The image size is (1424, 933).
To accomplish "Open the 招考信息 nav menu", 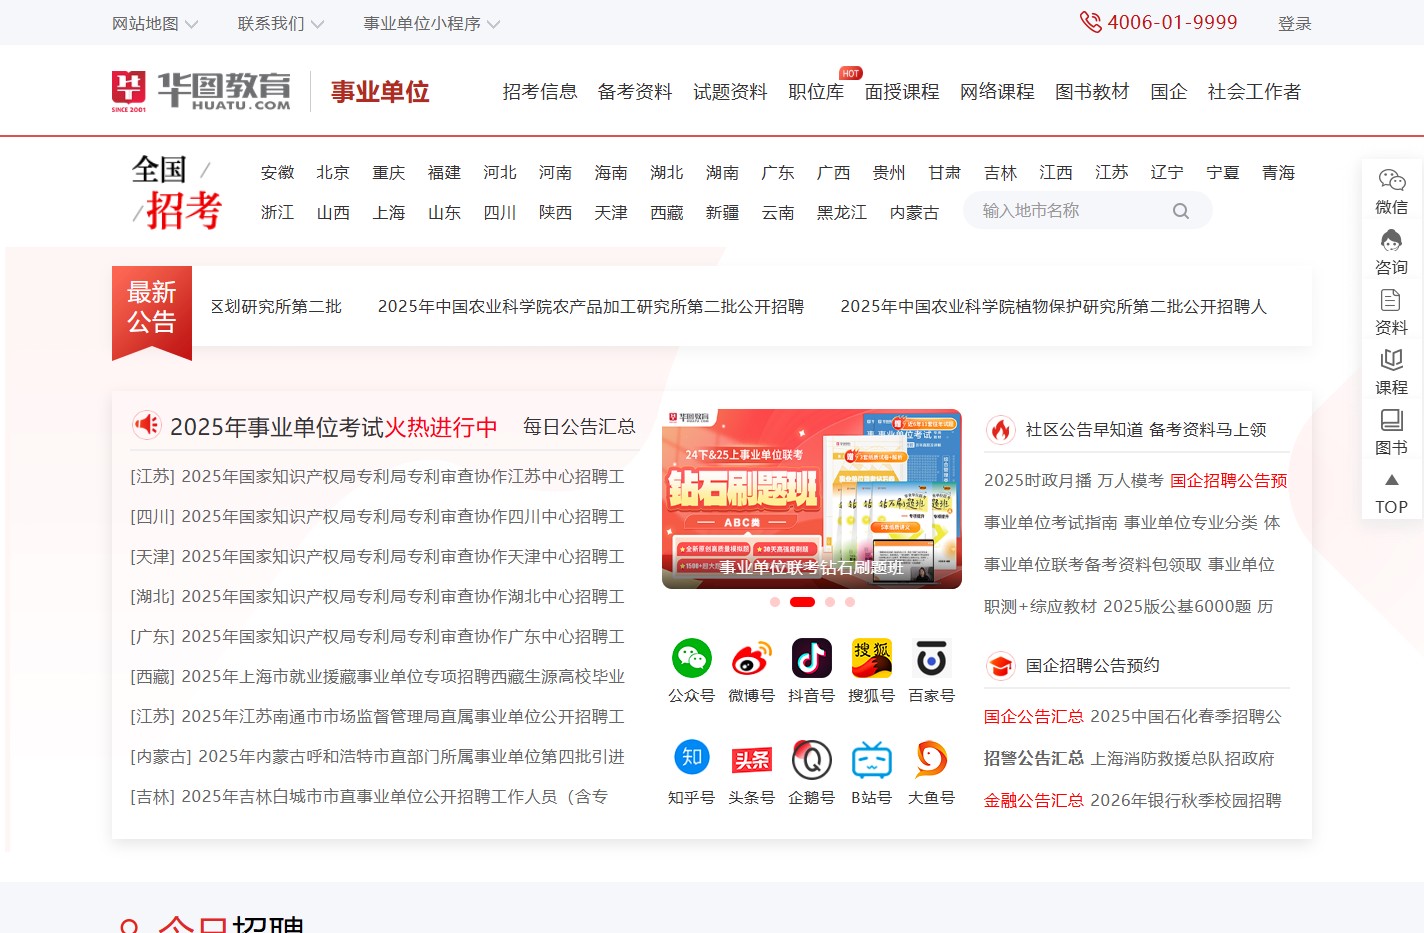I will point(540,92).
